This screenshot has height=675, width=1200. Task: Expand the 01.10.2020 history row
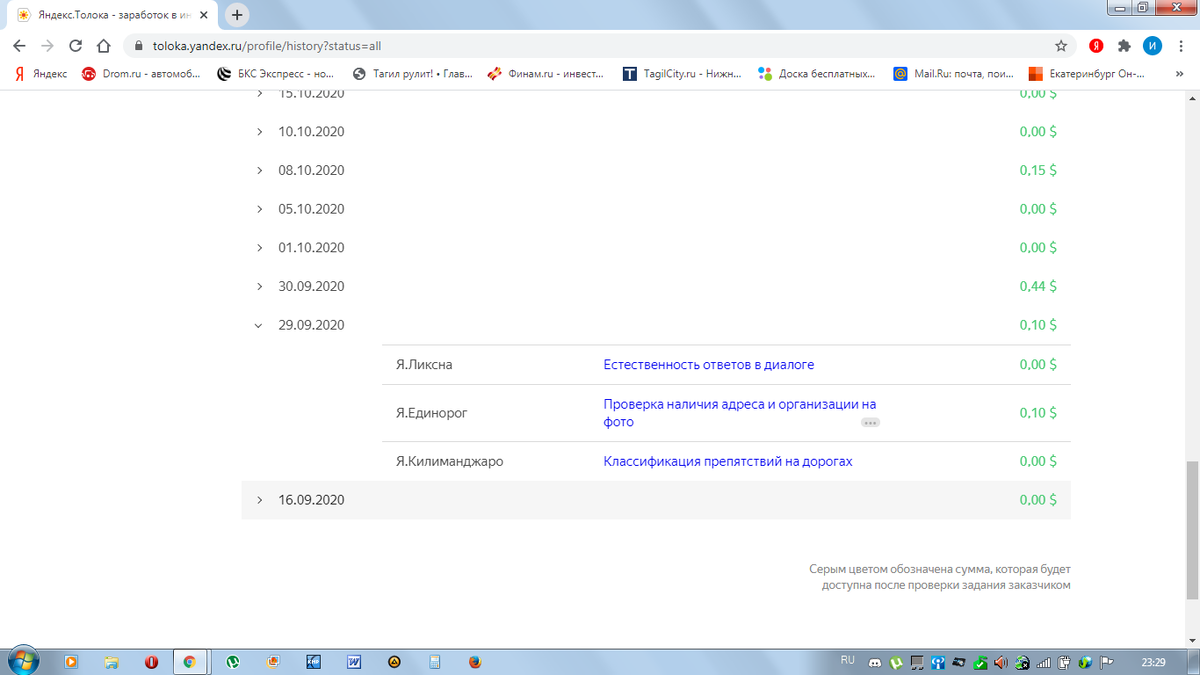click(656, 247)
